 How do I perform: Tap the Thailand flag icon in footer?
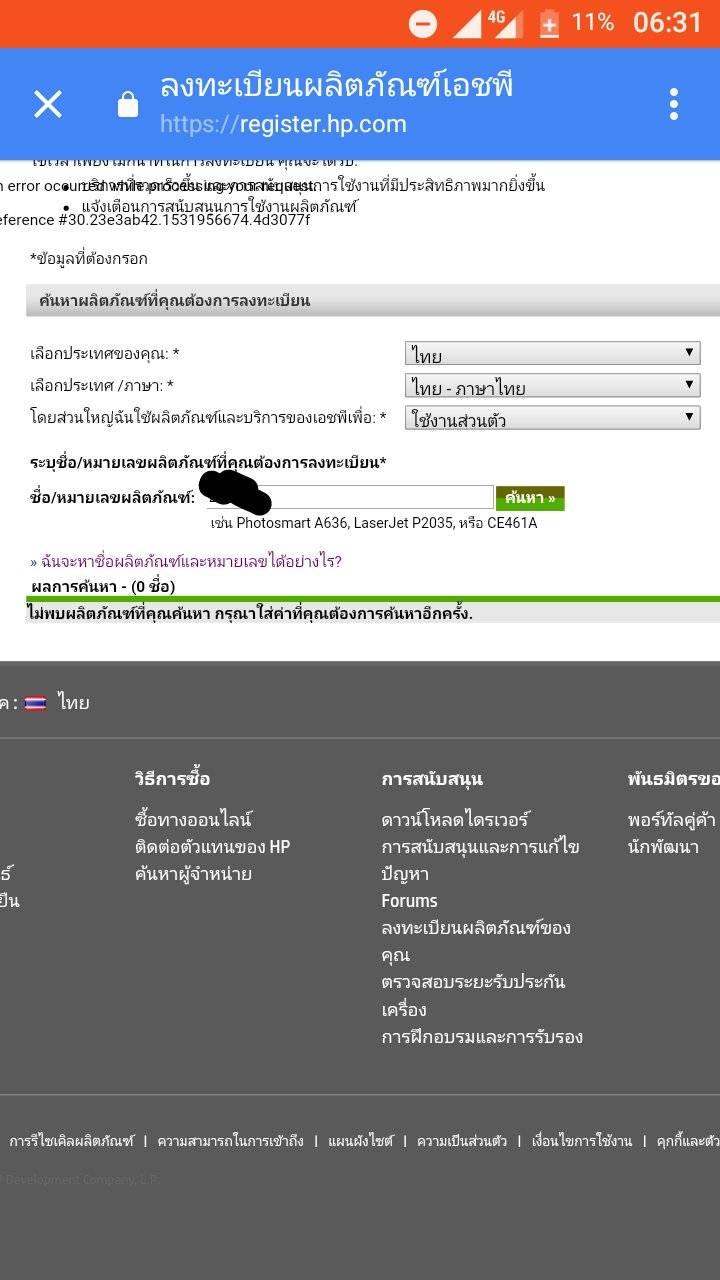pyautogui.click(x=35, y=703)
